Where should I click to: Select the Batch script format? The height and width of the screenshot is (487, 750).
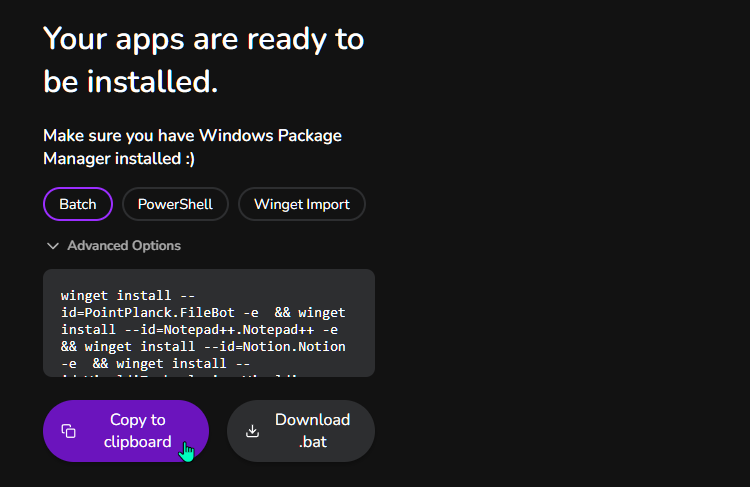coord(78,204)
